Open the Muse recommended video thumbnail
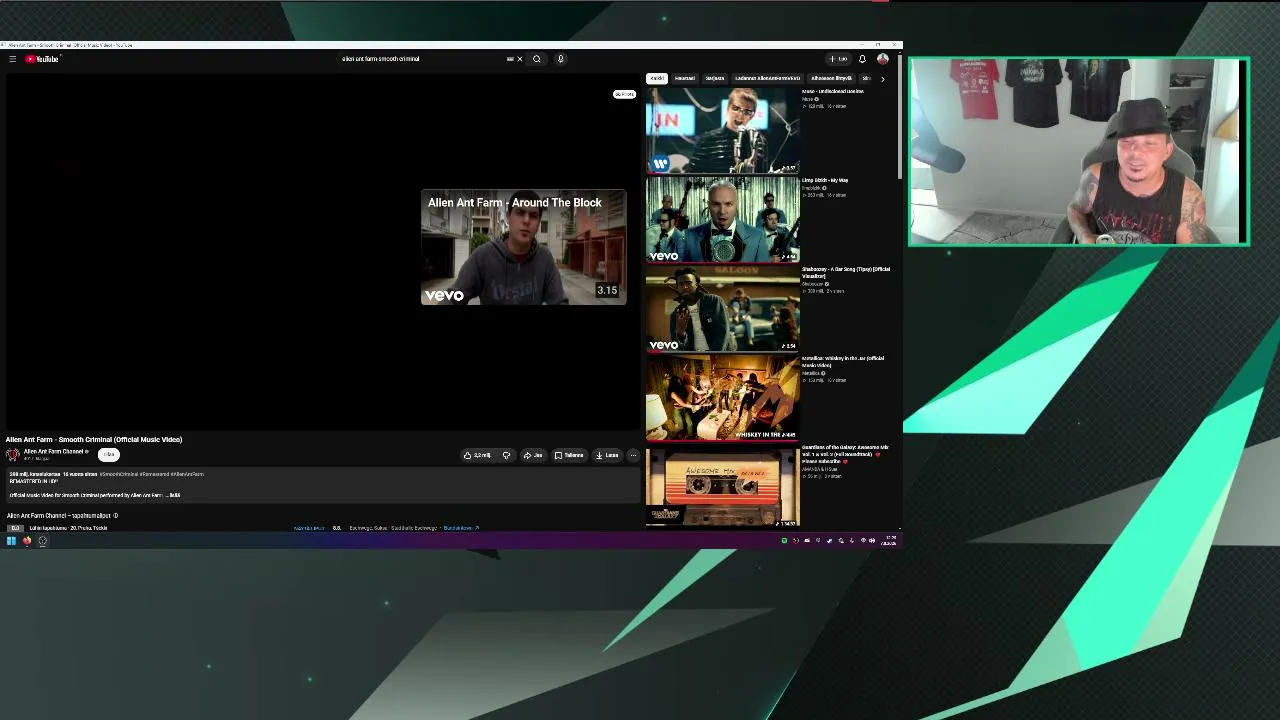1280x720 pixels. [723, 130]
